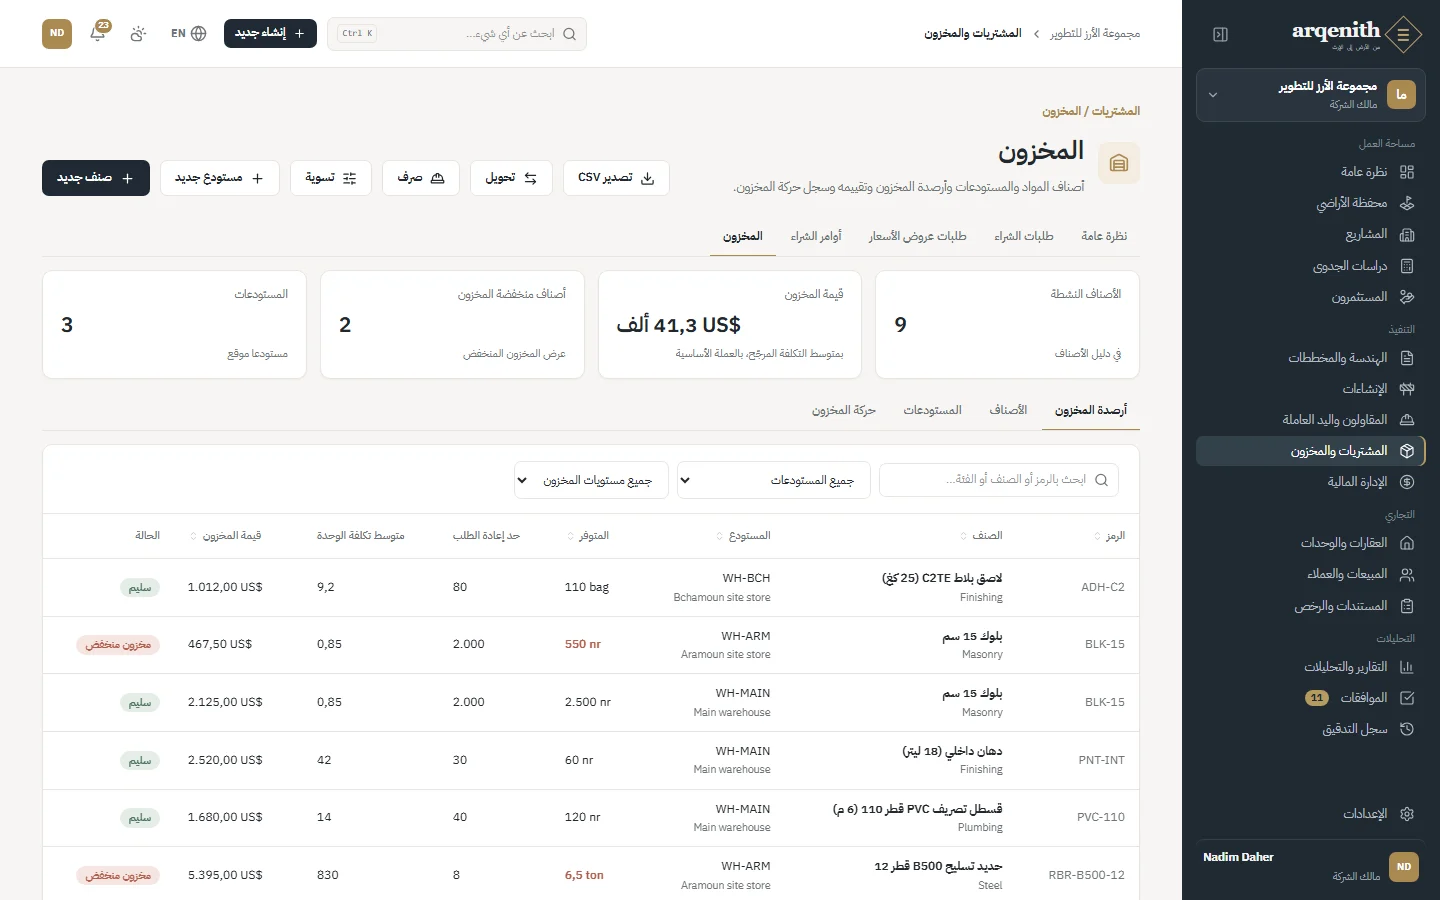Switch to the طلبات عروض الأسعار tab
This screenshot has width=1440, height=900.
coord(918,236)
